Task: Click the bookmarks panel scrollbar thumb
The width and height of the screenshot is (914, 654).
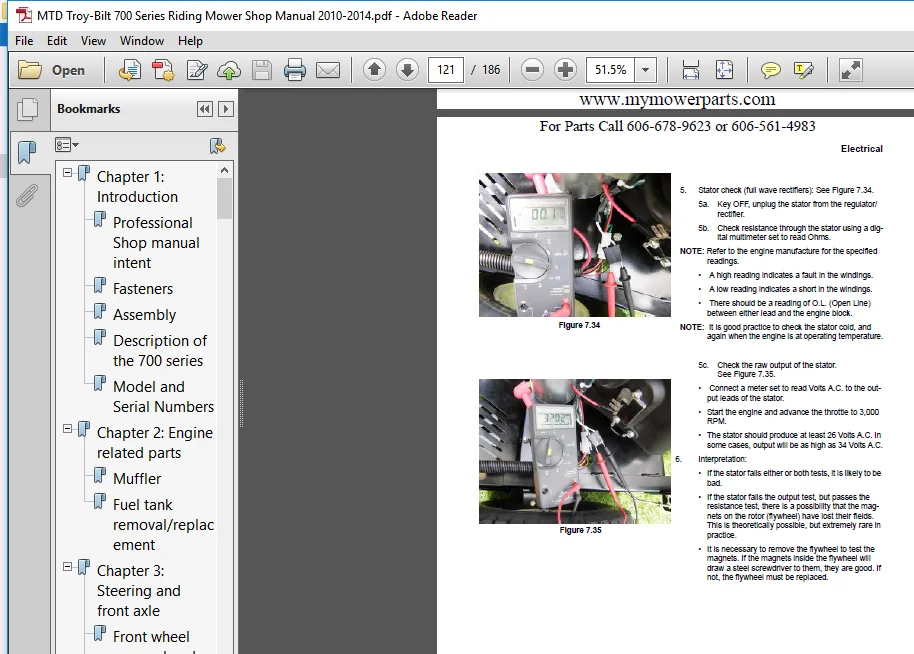Action: click(x=224, y=198)
